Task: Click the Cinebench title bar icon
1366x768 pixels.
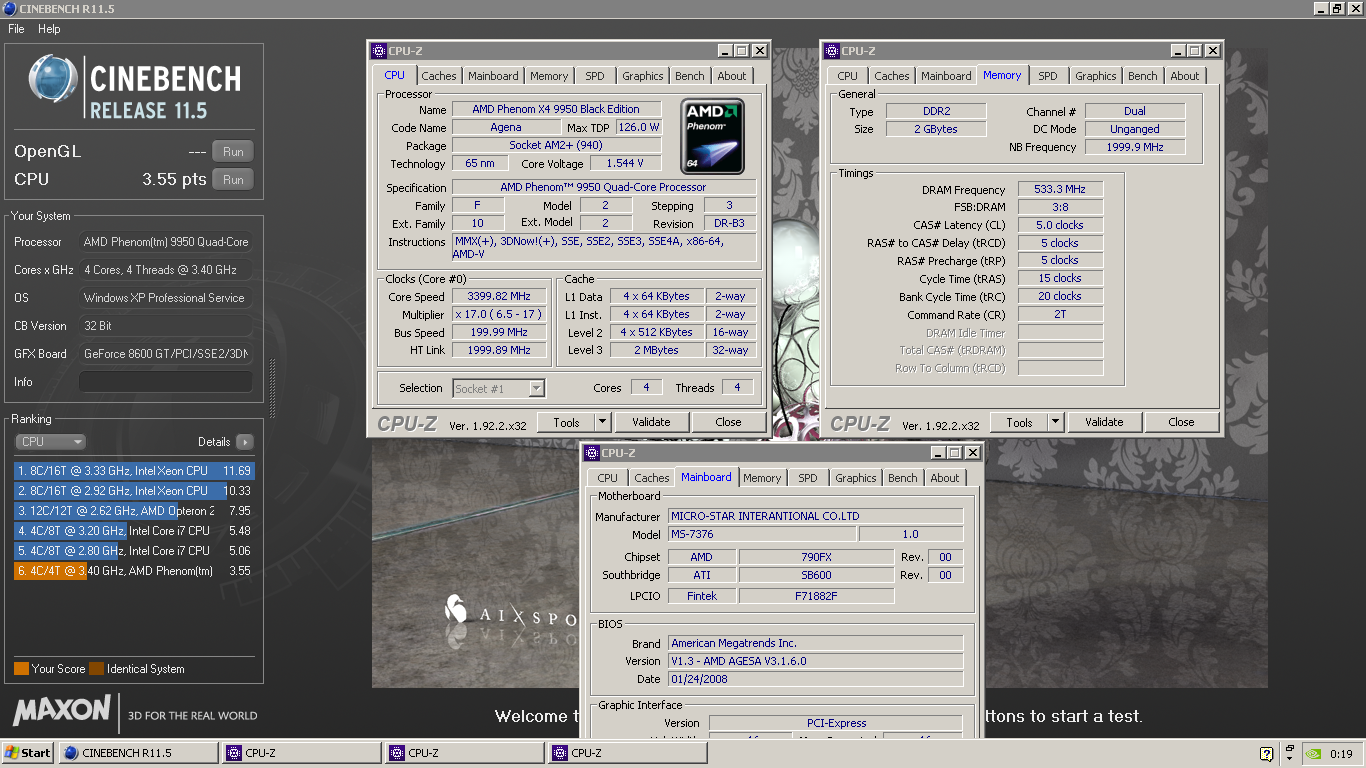Action: 9,9
